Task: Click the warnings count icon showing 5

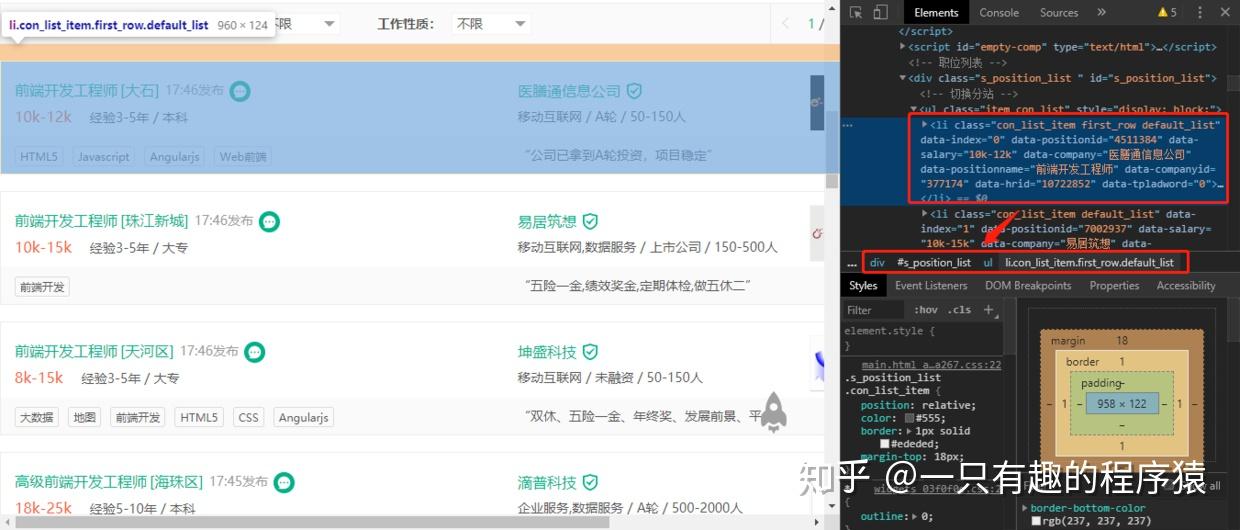Action: (1167, 12)
